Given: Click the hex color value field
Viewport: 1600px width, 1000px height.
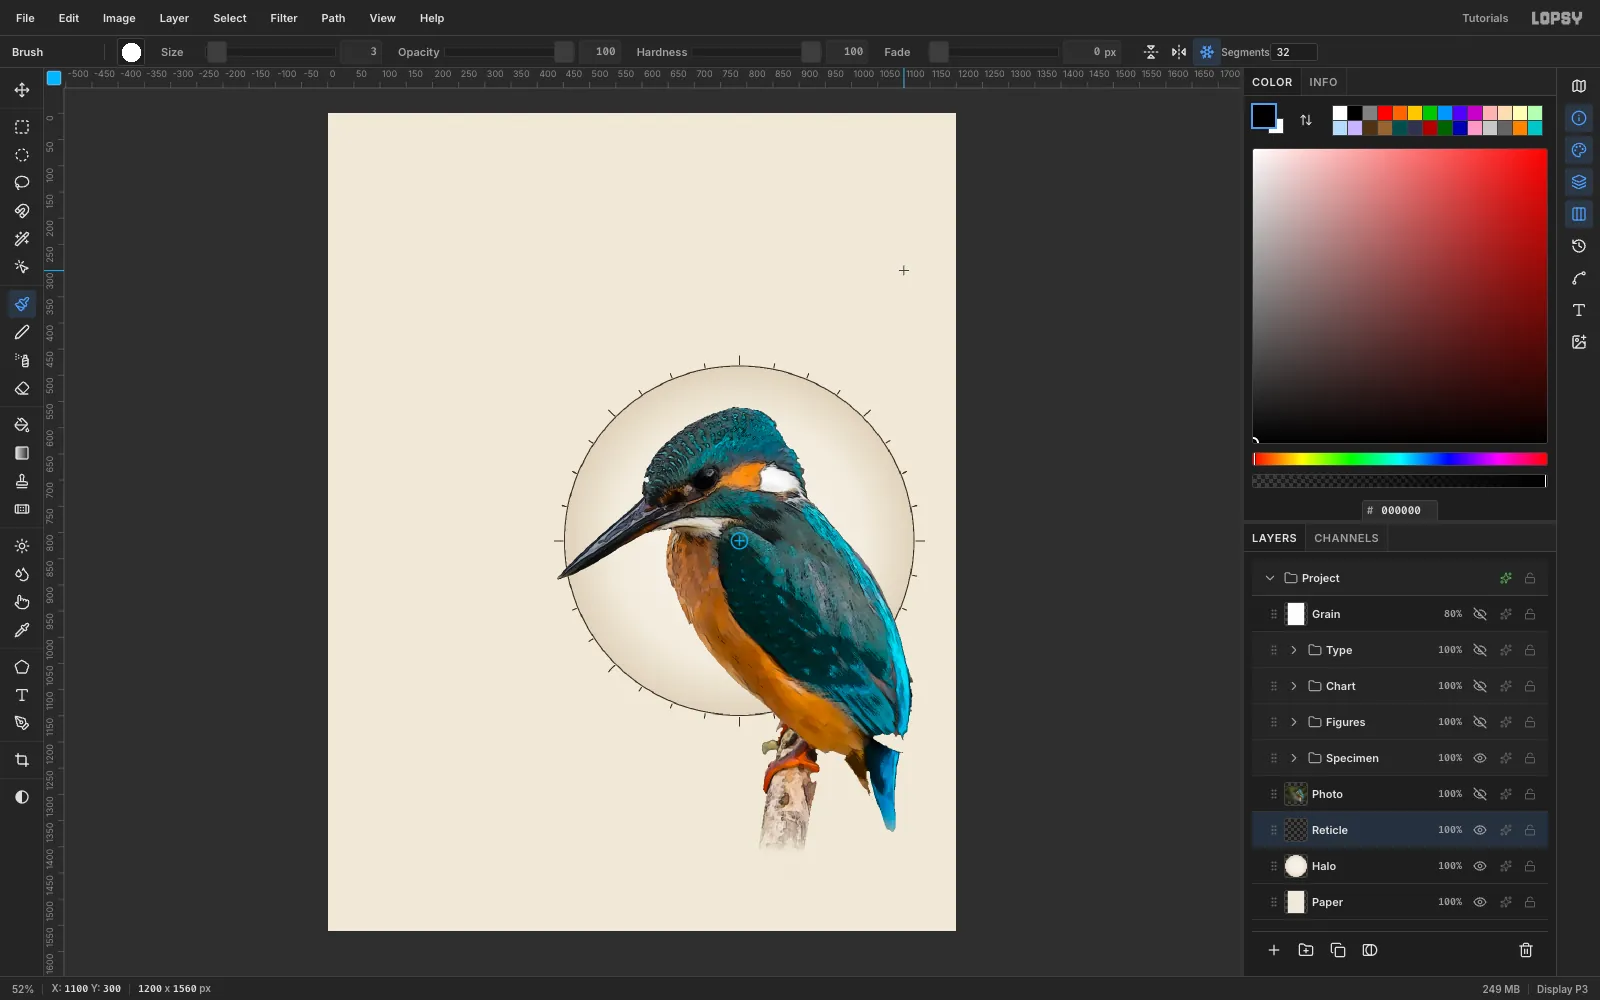Looking at the screenshot, I should [x=1400, y=510].
